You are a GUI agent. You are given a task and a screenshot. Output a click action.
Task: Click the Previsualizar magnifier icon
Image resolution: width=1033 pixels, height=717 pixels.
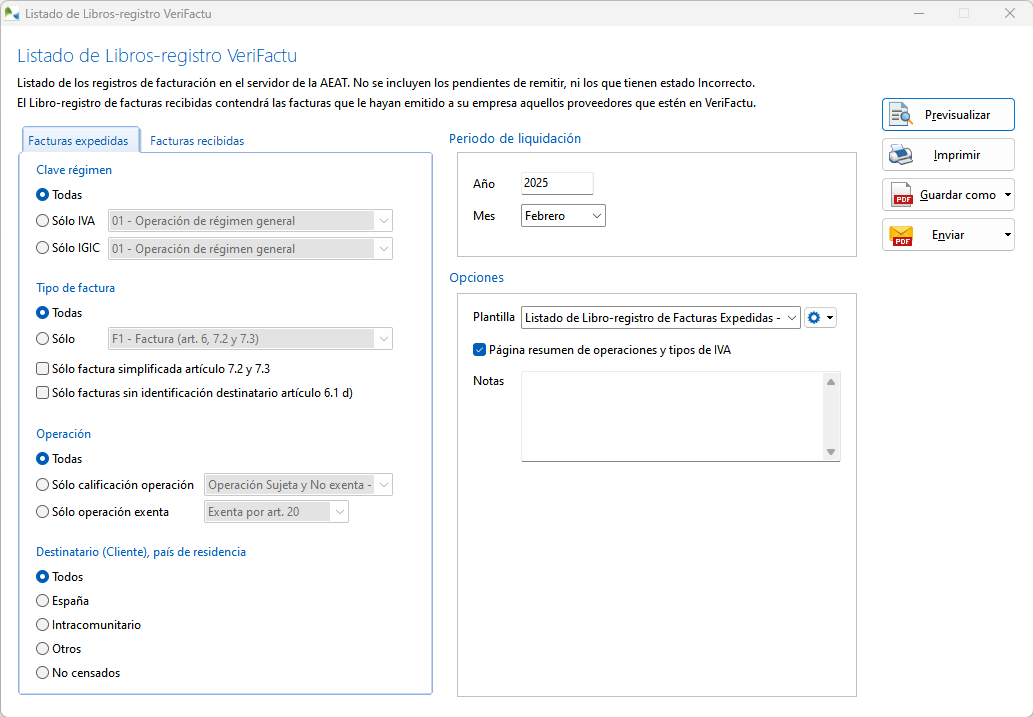(x=902, y=115)
